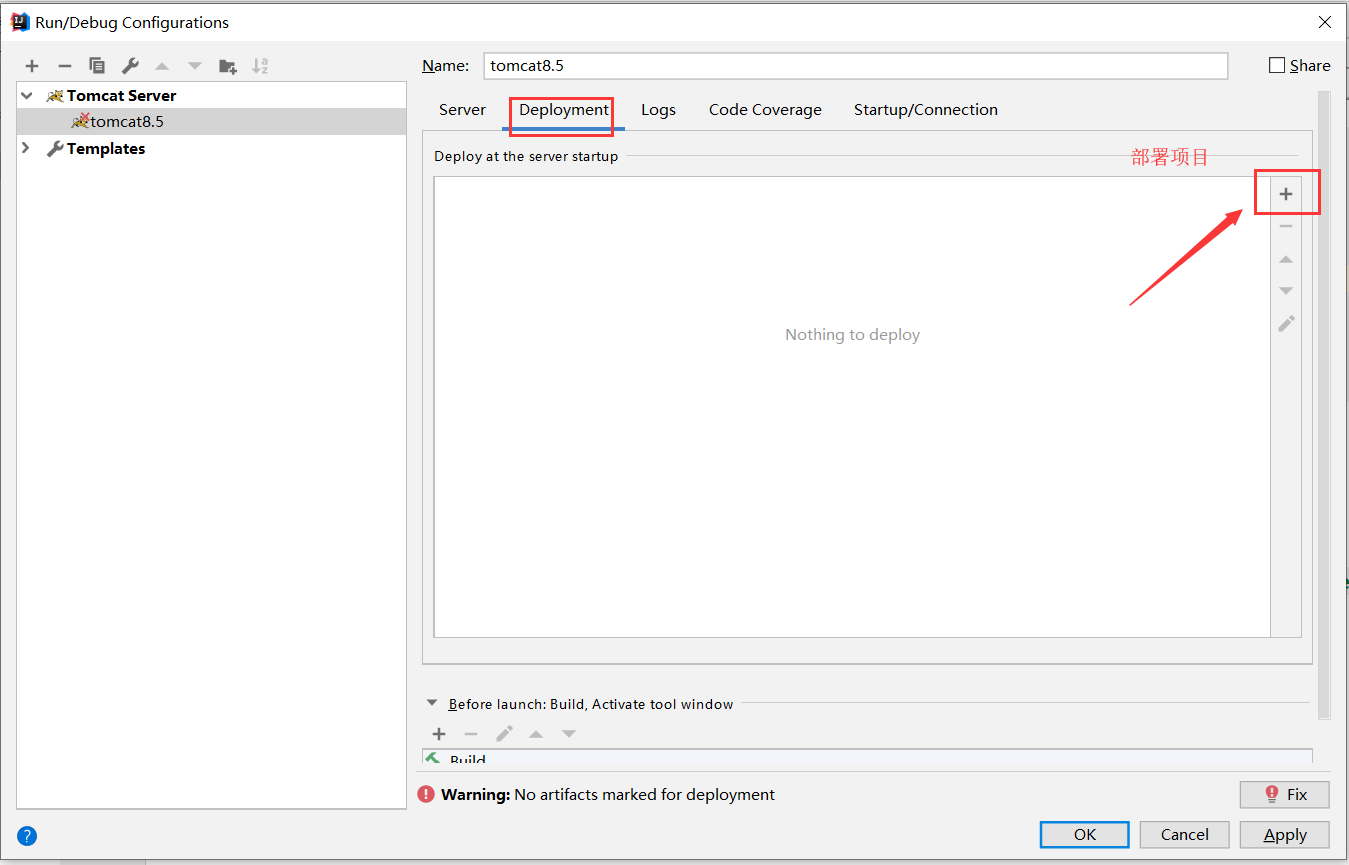The image size is (1349, 865).
Task: Create a new configuration folder
Action: (227, 66)
